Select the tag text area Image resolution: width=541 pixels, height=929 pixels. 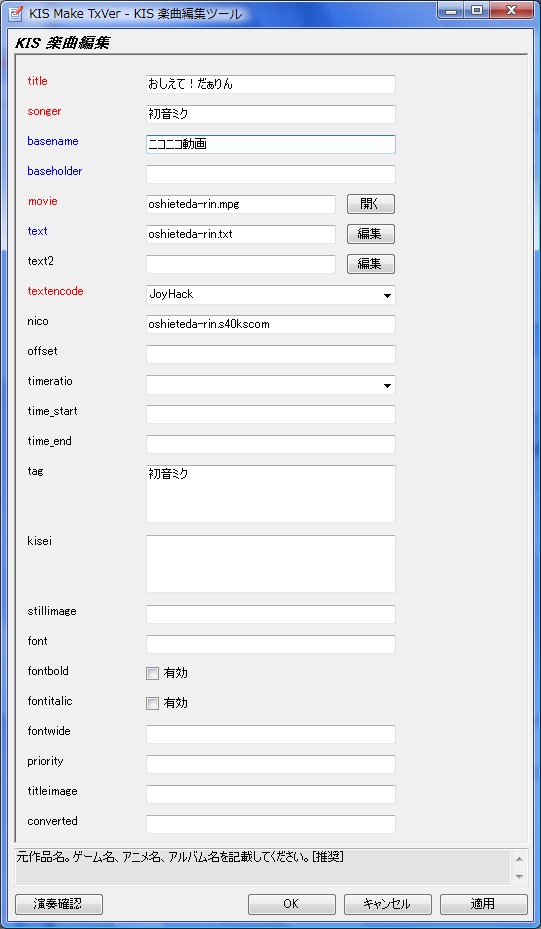tap(271, 494)
